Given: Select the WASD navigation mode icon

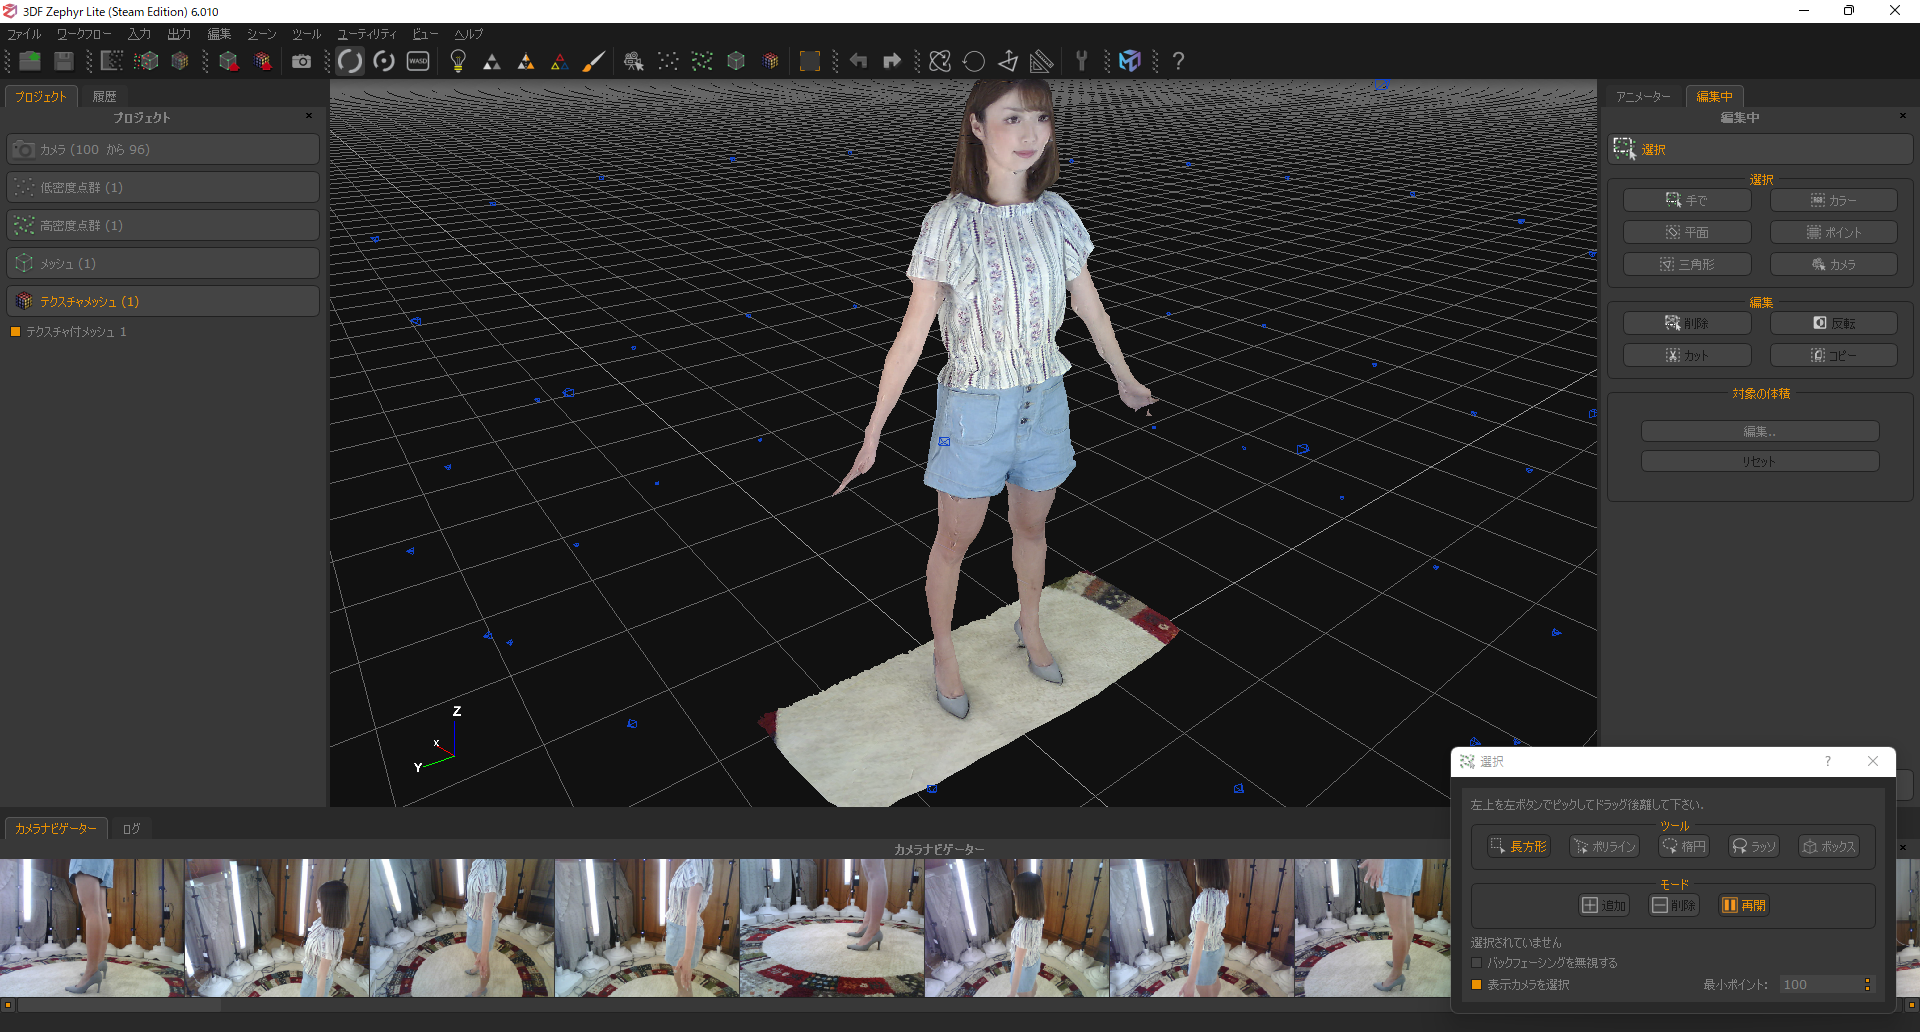Looking at the screenshot, I should 418,62.
